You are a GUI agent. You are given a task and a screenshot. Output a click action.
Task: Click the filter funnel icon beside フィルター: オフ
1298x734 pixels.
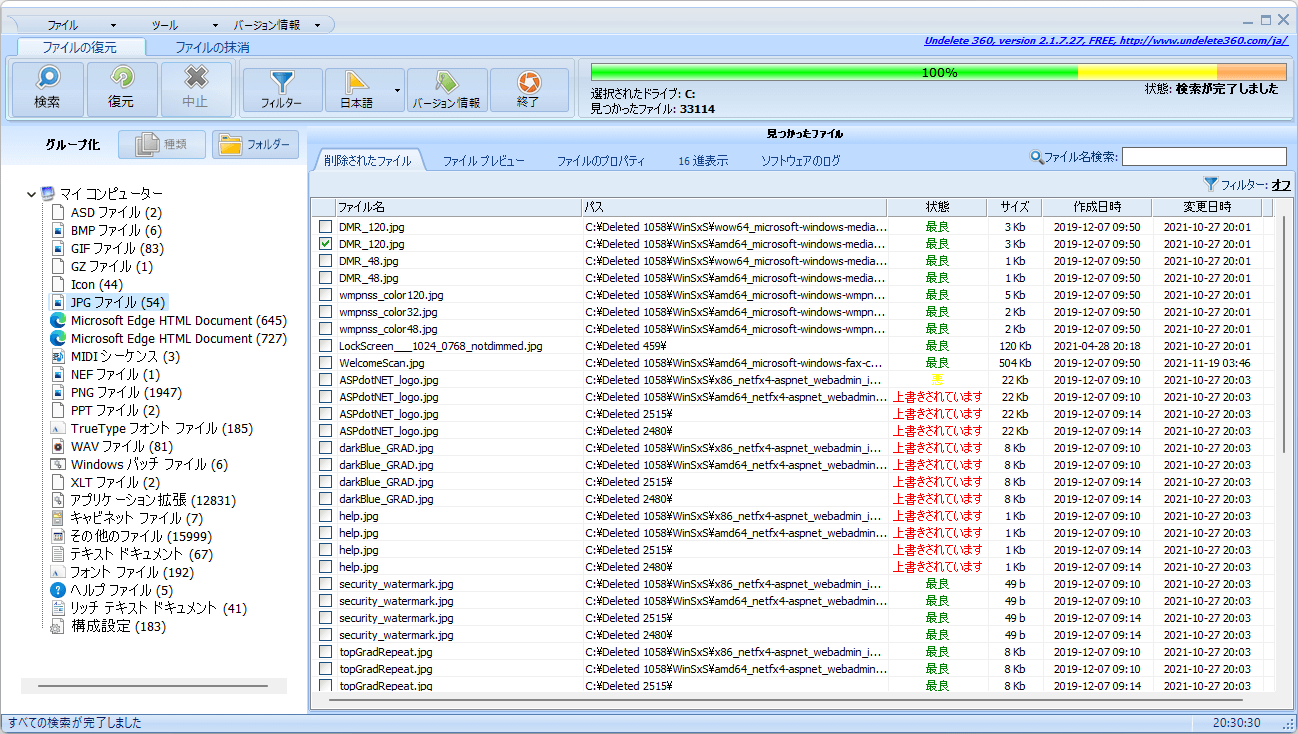coord(1211,184)
